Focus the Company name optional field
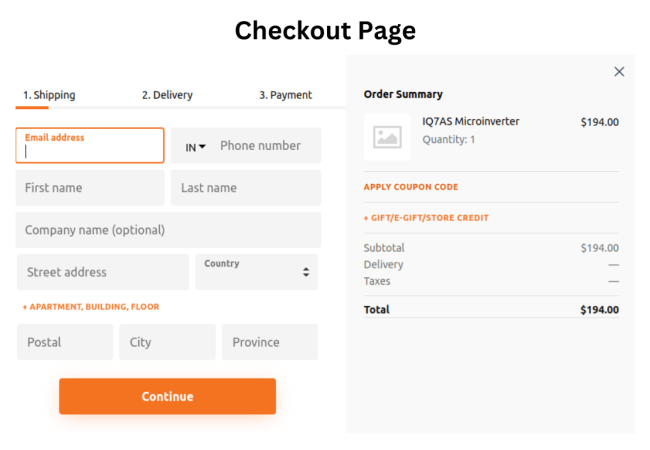 (168, 230)
